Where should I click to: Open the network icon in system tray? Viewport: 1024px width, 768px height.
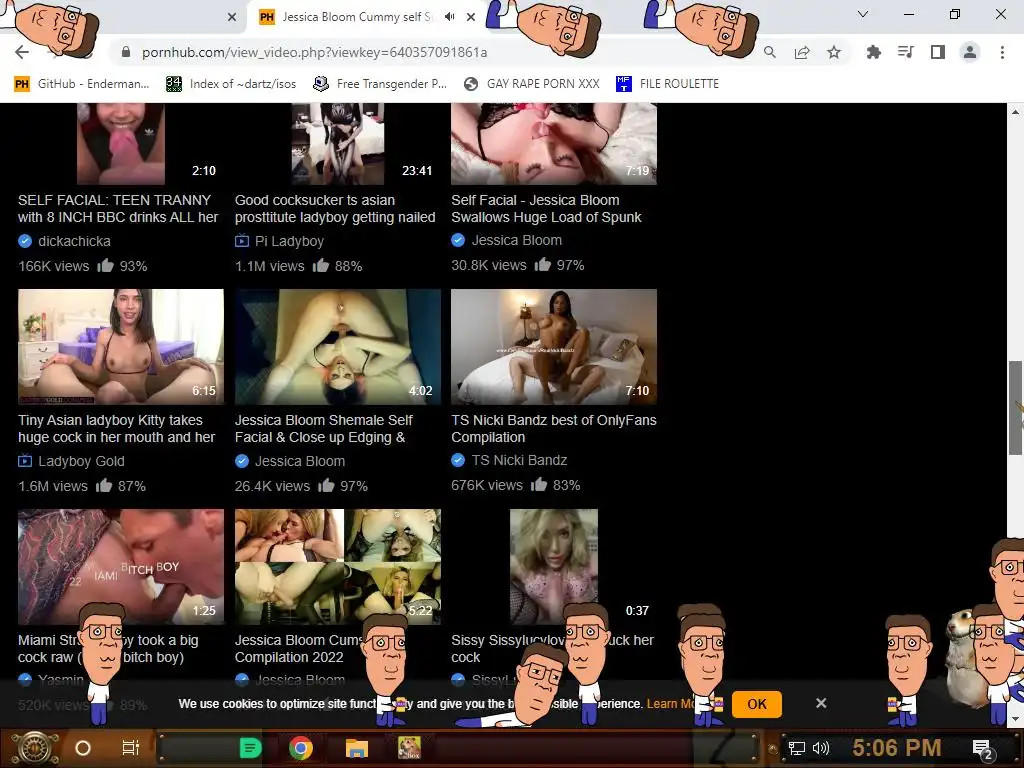pyautogui.click(x=797, y=748)
